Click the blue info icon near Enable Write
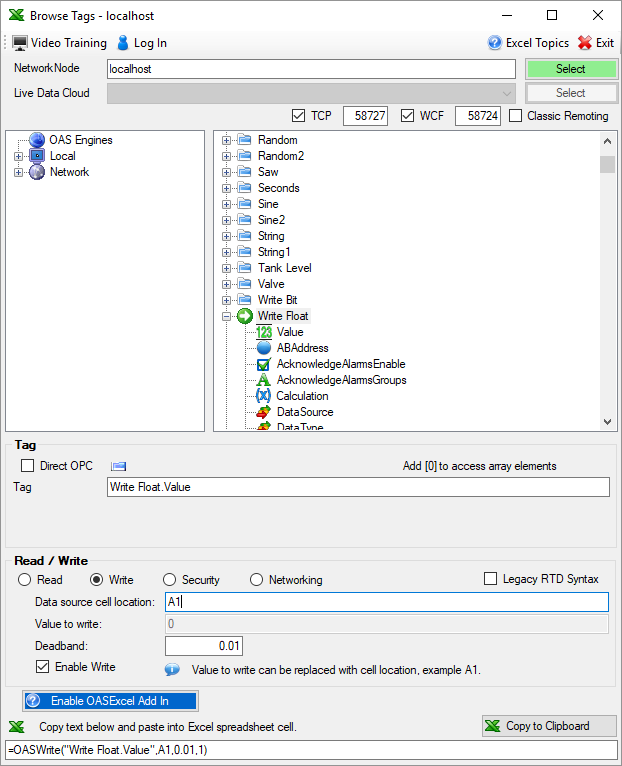The image size is (622, 766). point(172,669)
